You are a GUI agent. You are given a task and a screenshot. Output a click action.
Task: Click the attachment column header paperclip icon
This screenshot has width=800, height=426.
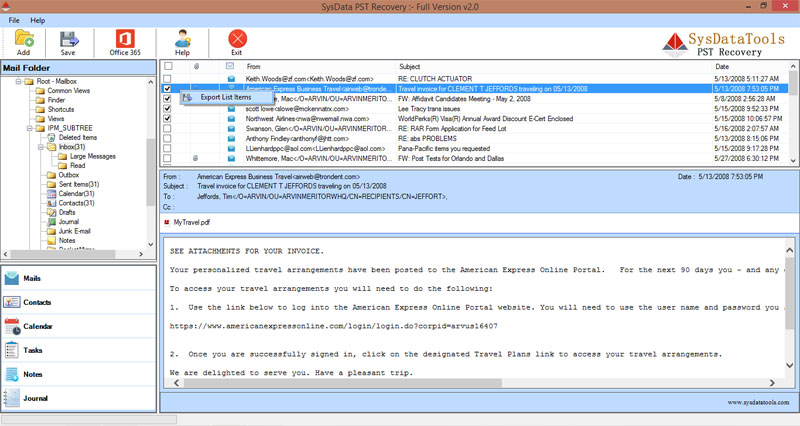196,66
